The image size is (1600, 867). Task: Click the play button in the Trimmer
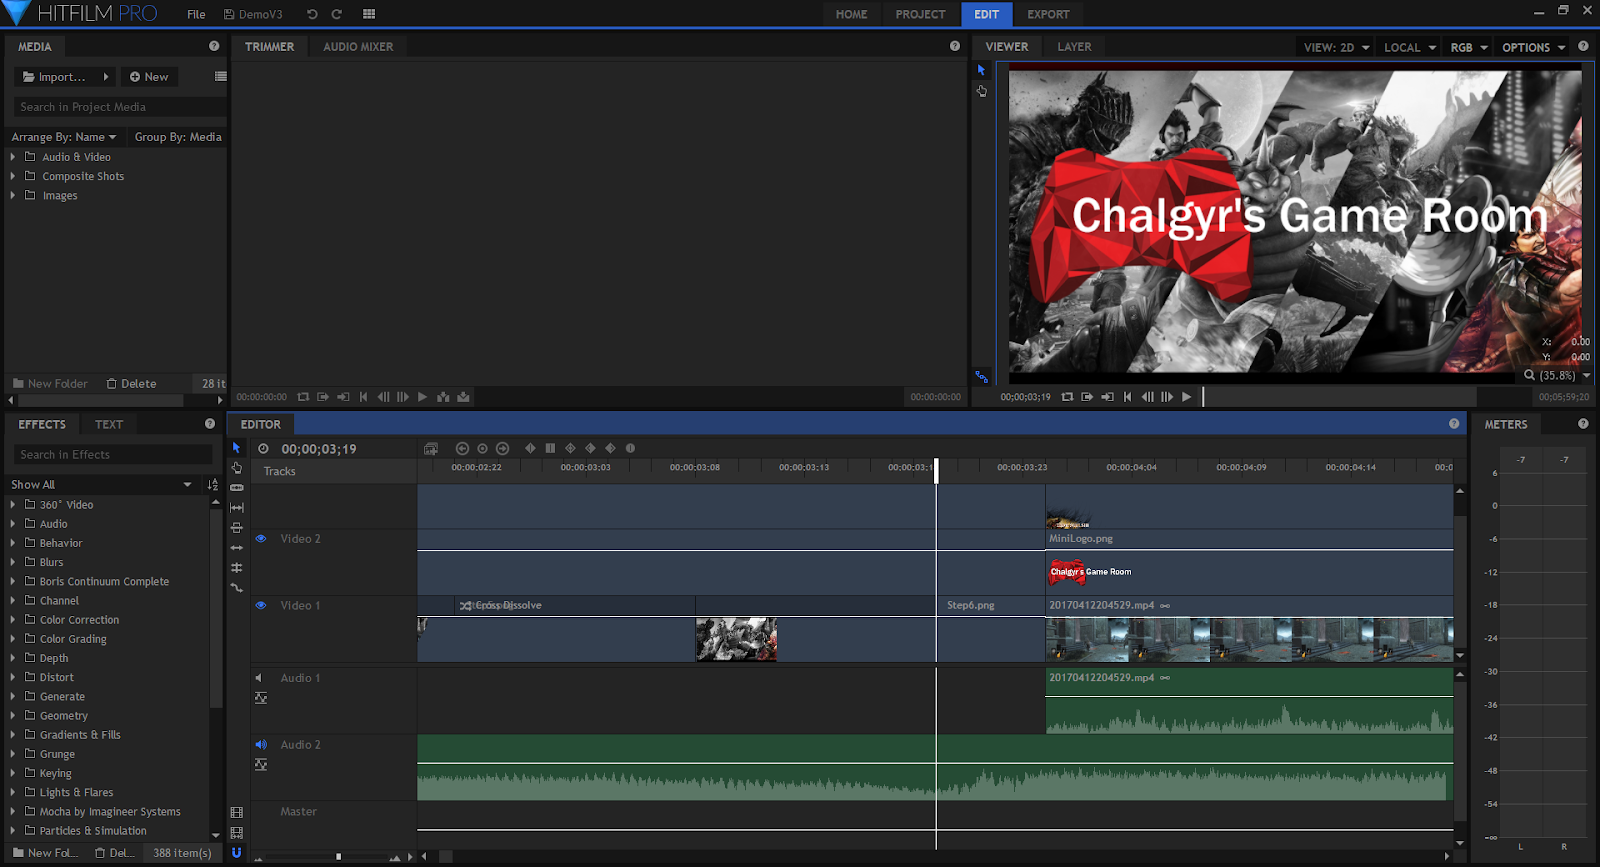pos(422,397)
